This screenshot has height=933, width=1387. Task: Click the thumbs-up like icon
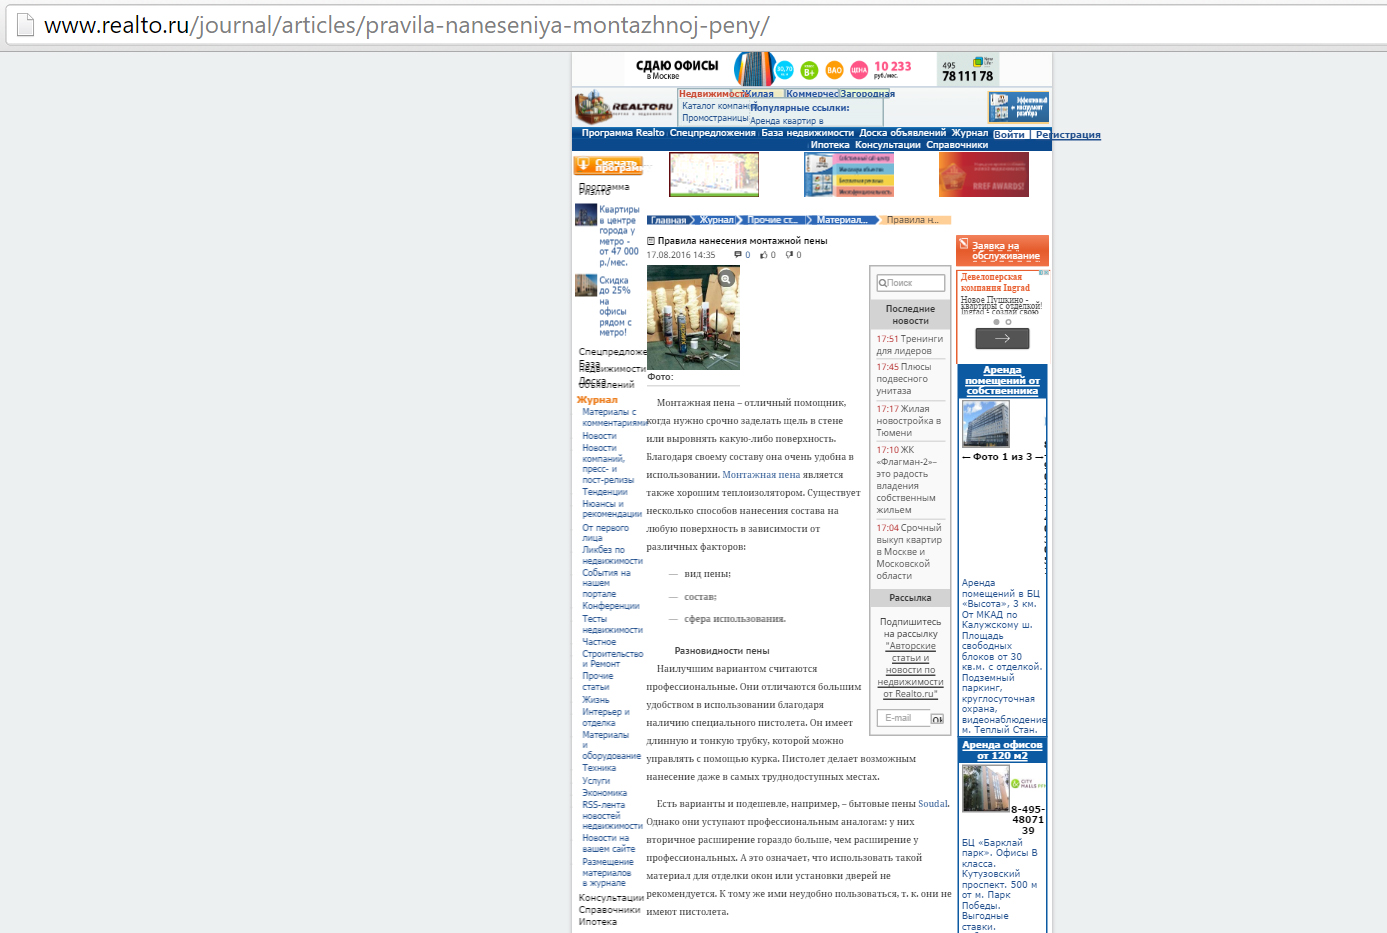click(x=764, y=255)
